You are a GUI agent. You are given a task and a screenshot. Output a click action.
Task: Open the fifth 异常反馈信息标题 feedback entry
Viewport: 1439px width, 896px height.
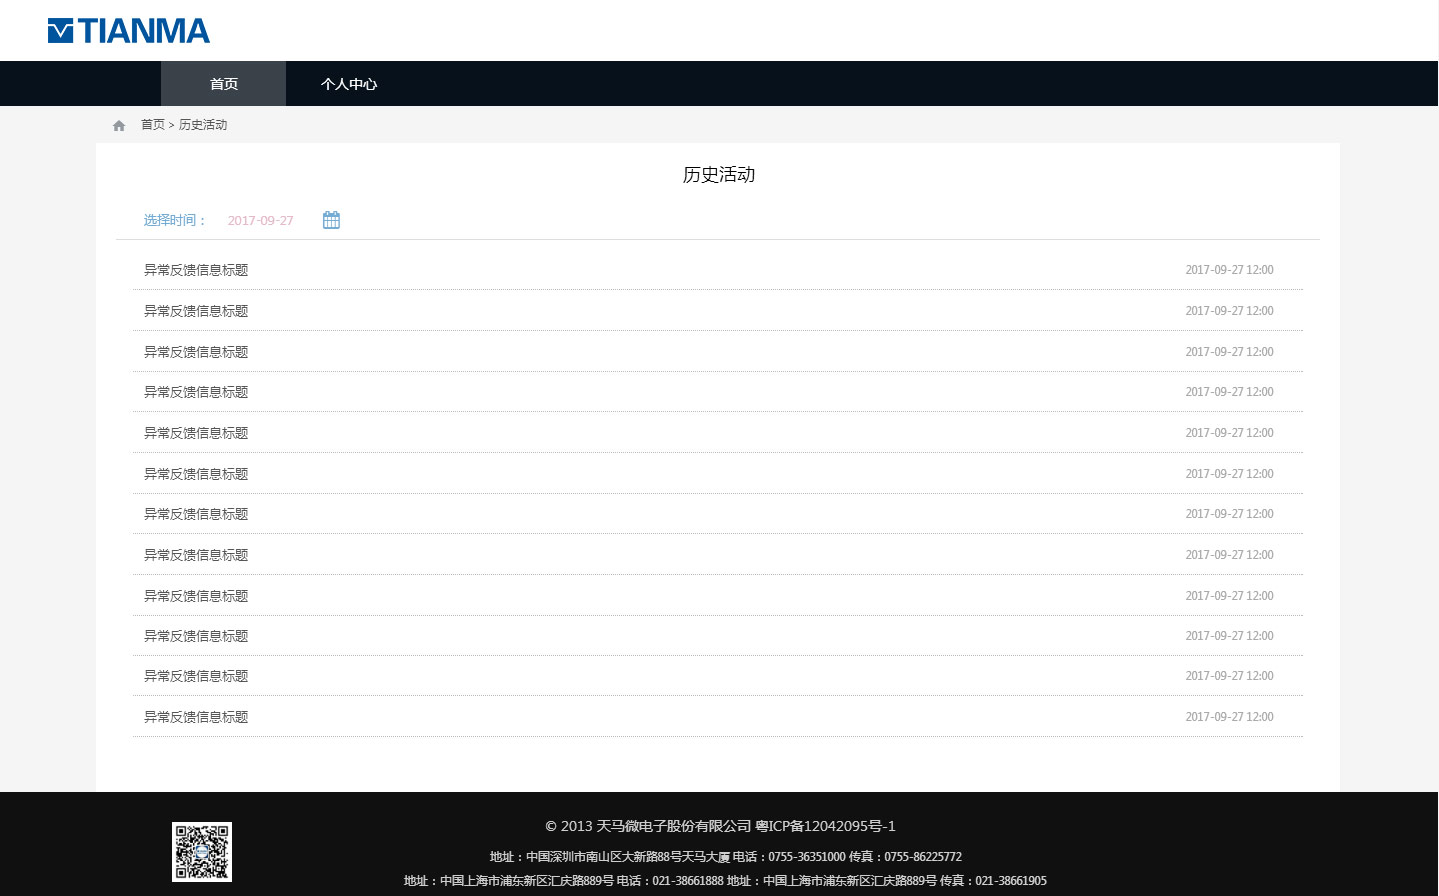click(195, 432)
